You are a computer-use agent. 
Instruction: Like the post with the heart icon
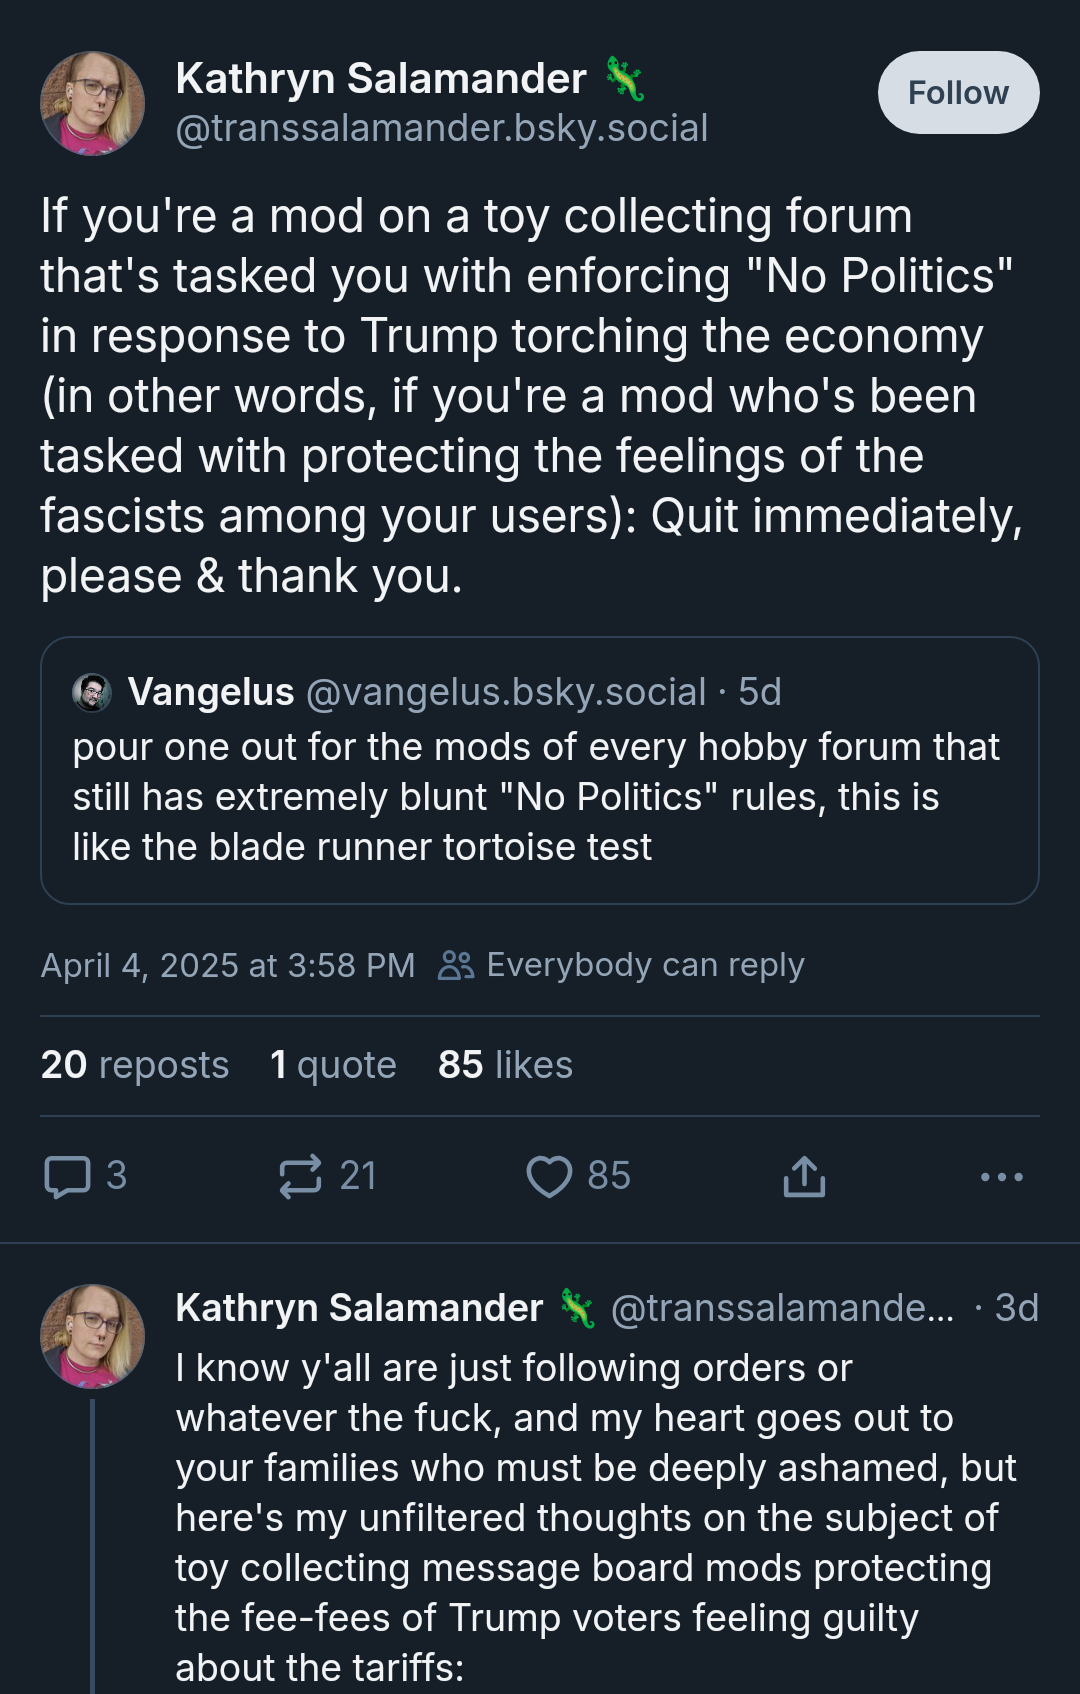[x=549, y=1176]
